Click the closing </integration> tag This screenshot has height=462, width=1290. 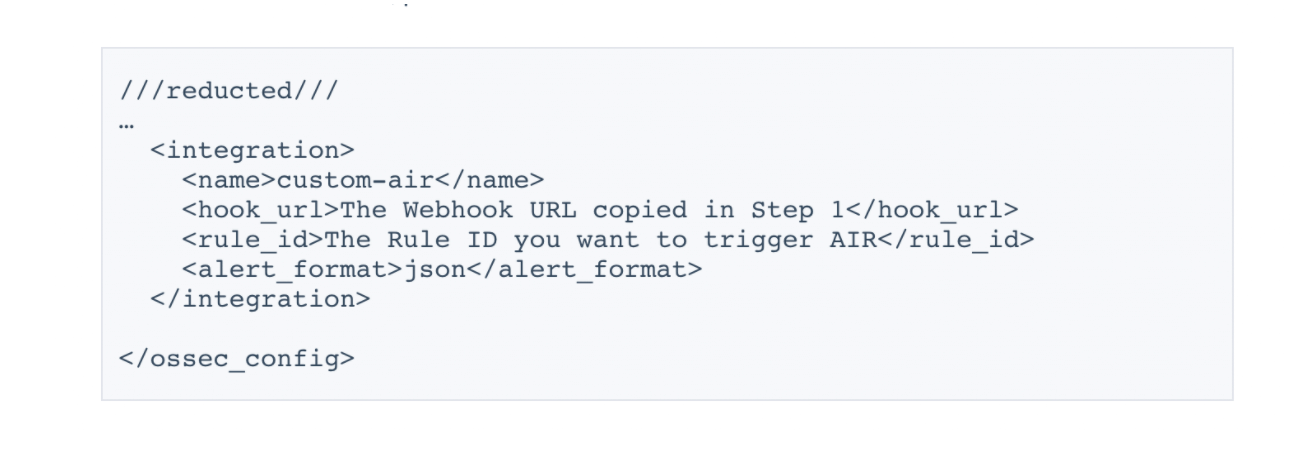260,298
